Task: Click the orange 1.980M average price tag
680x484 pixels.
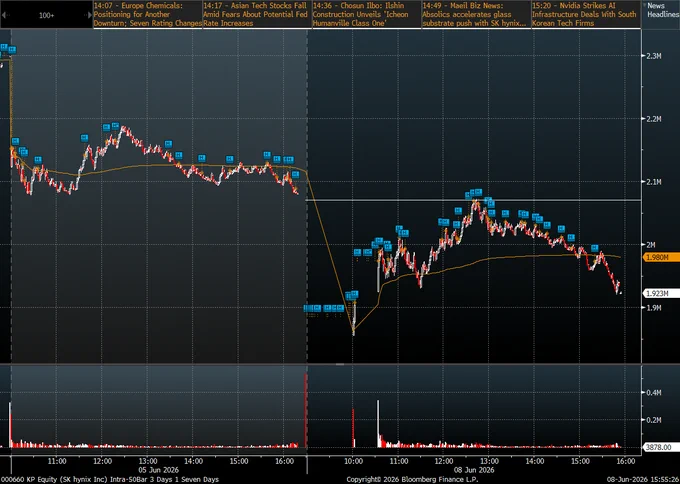Action: point(662,258)
